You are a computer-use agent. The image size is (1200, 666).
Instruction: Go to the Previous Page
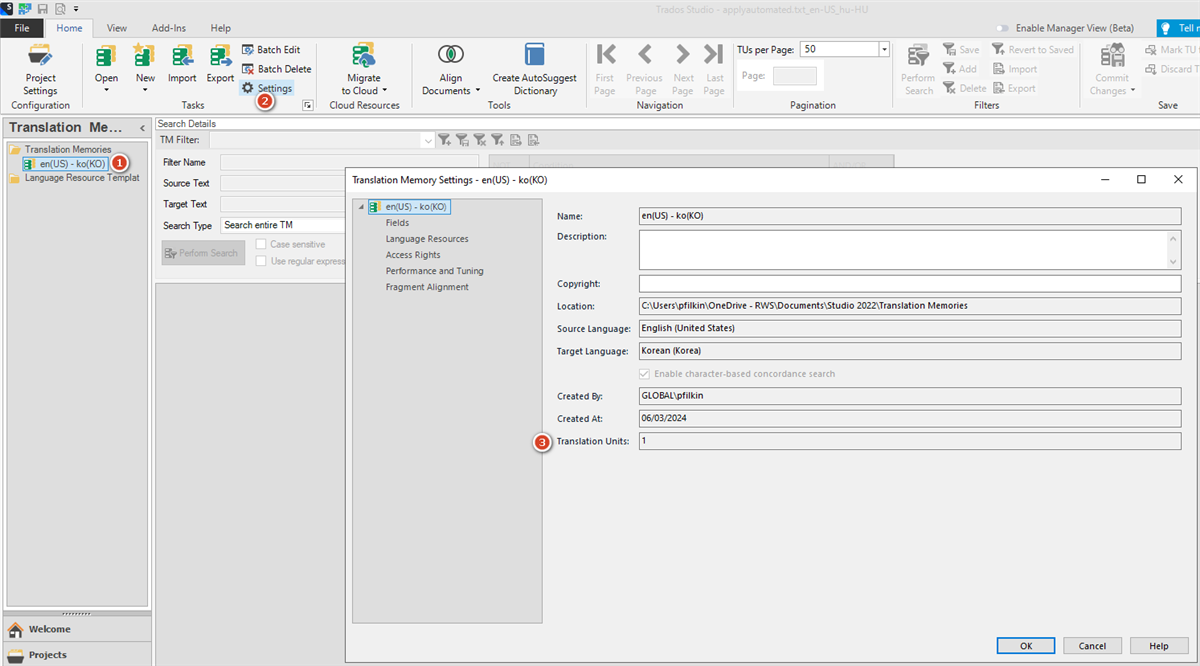click(x=644, y=69)
